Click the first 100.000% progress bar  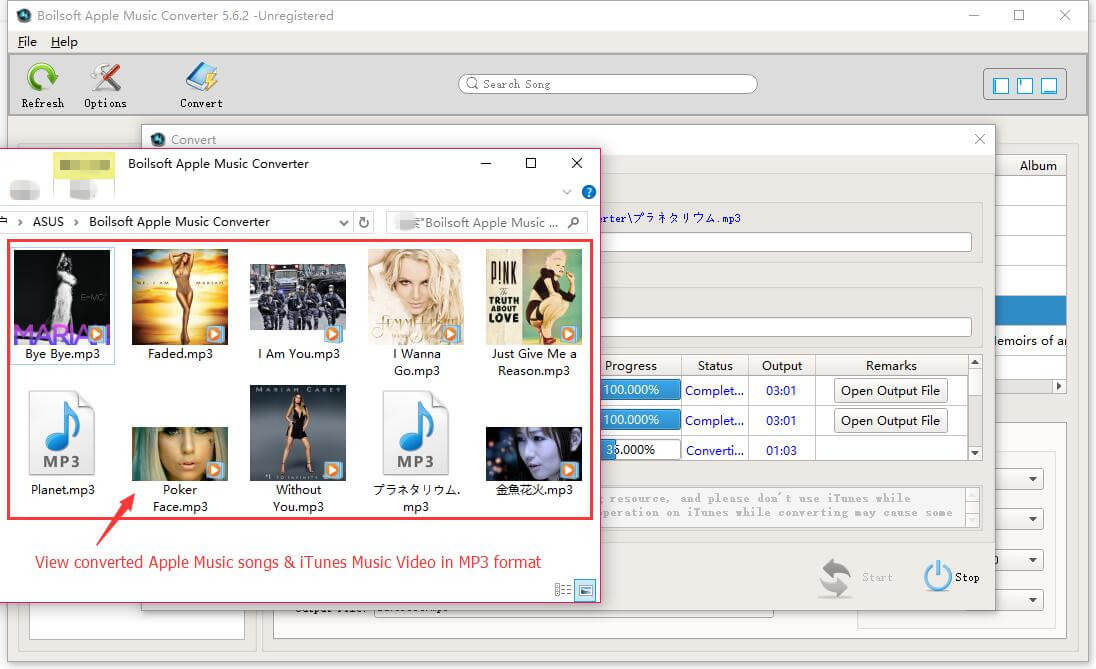(640, 390)
